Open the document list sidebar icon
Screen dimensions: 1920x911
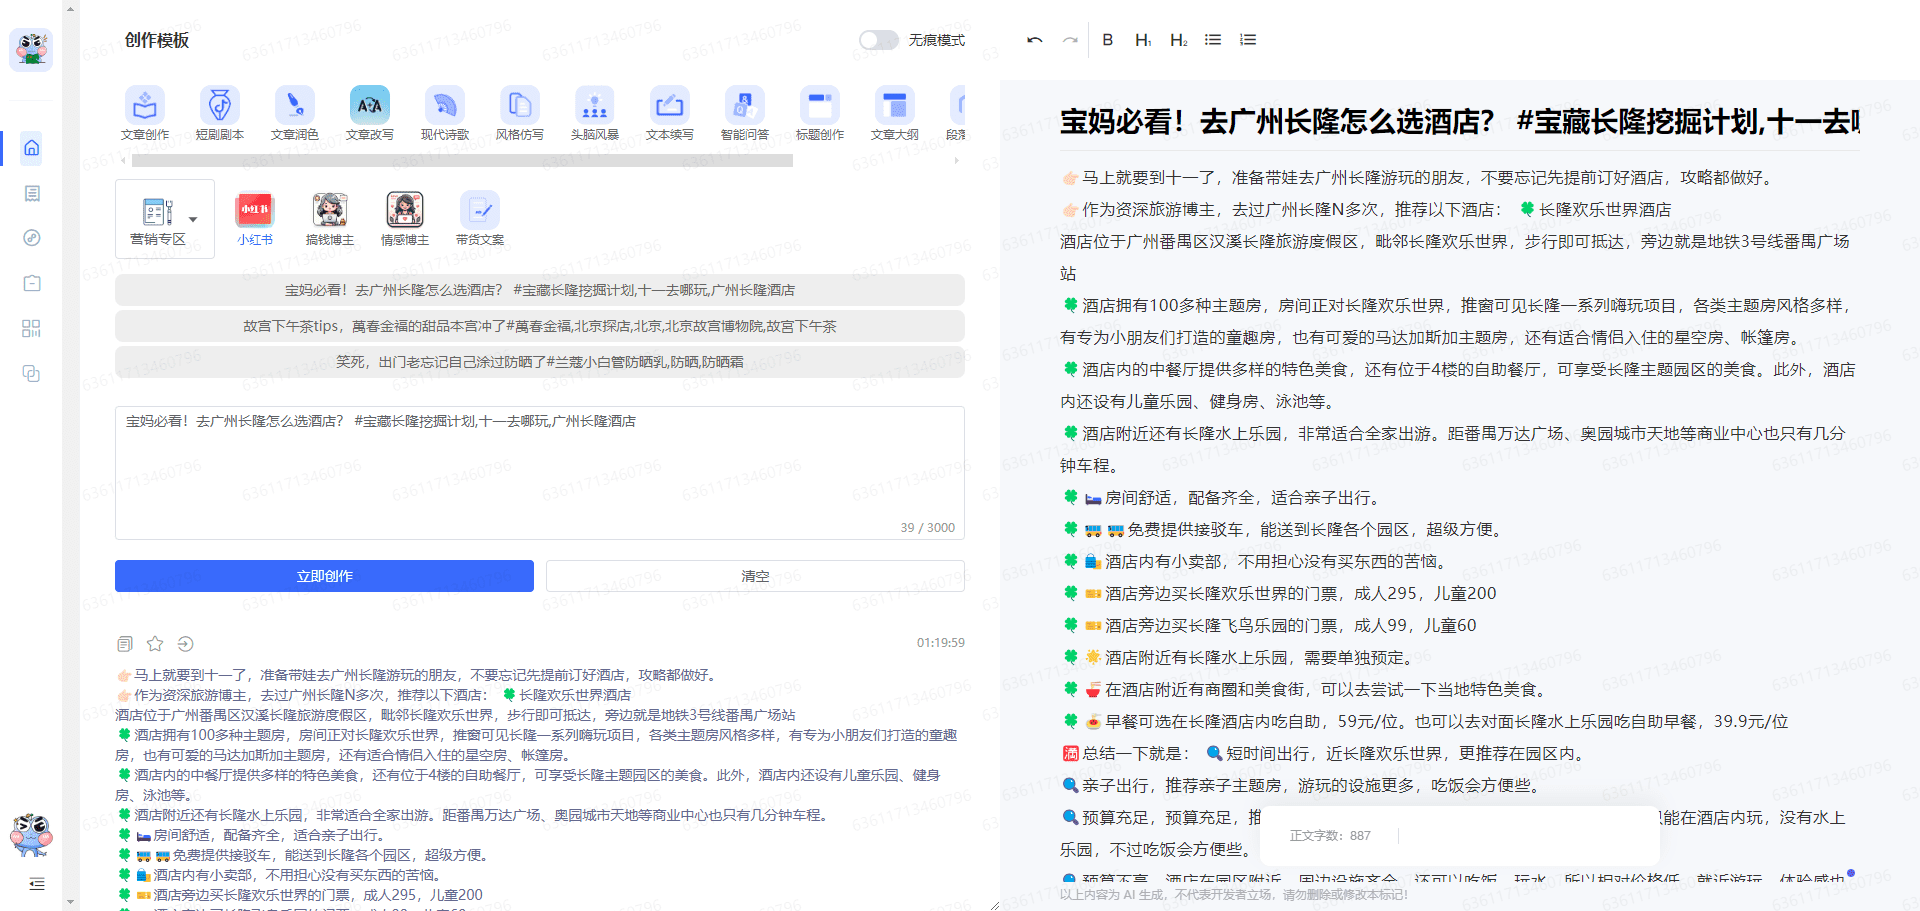[32, 193]
